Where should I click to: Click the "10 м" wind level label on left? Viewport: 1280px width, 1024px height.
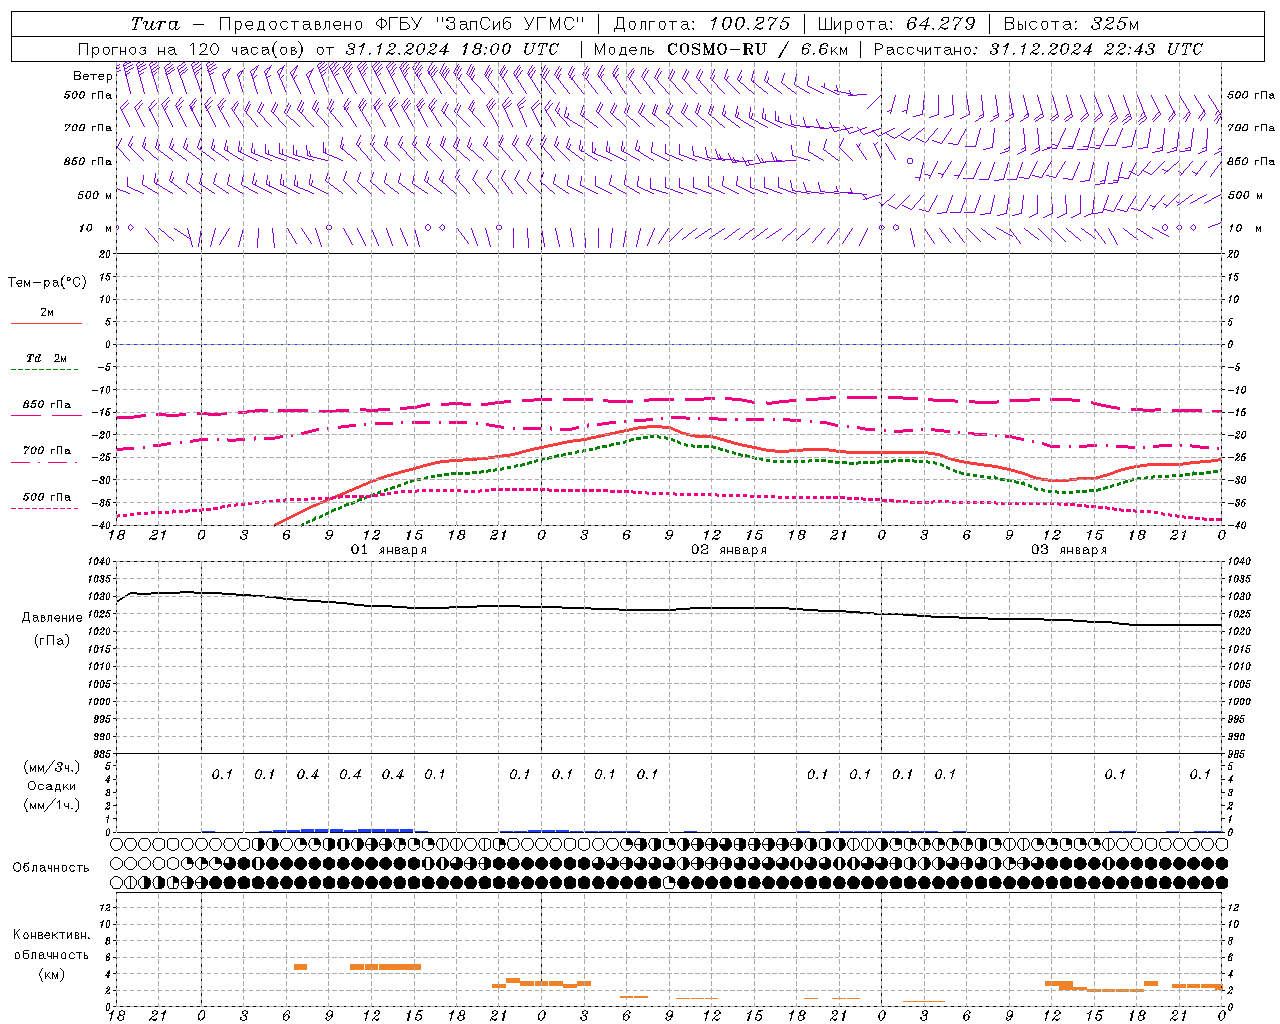pyautogui.click(x=95, y=229)
